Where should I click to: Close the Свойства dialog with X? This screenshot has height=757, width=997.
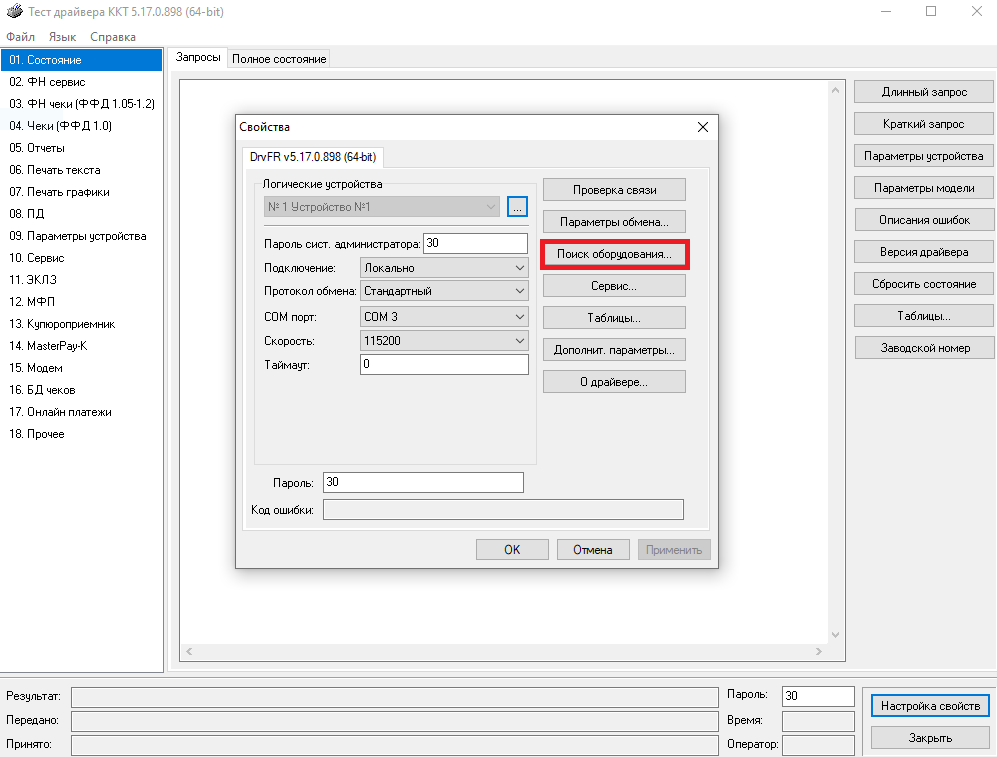(x=703, y=127)
